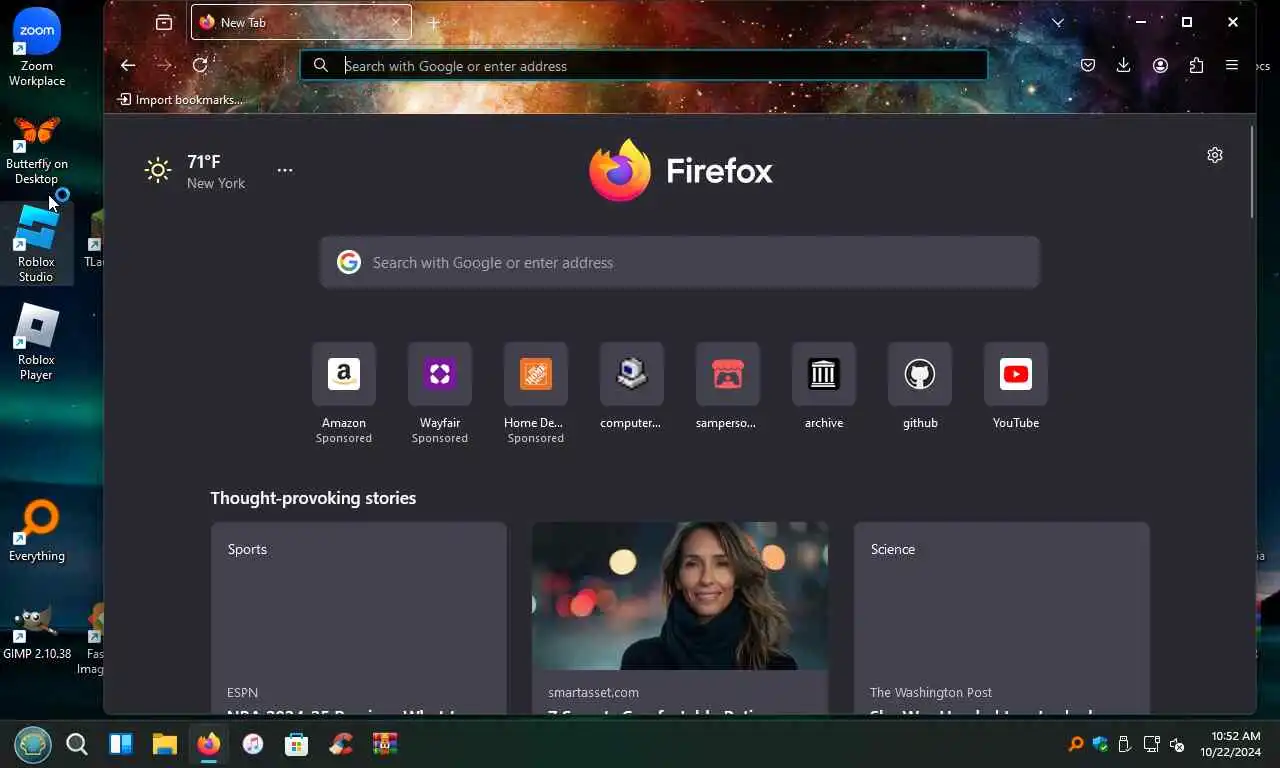
Task: Open iTunes music icon on taskbar
Action: [253, 744]
